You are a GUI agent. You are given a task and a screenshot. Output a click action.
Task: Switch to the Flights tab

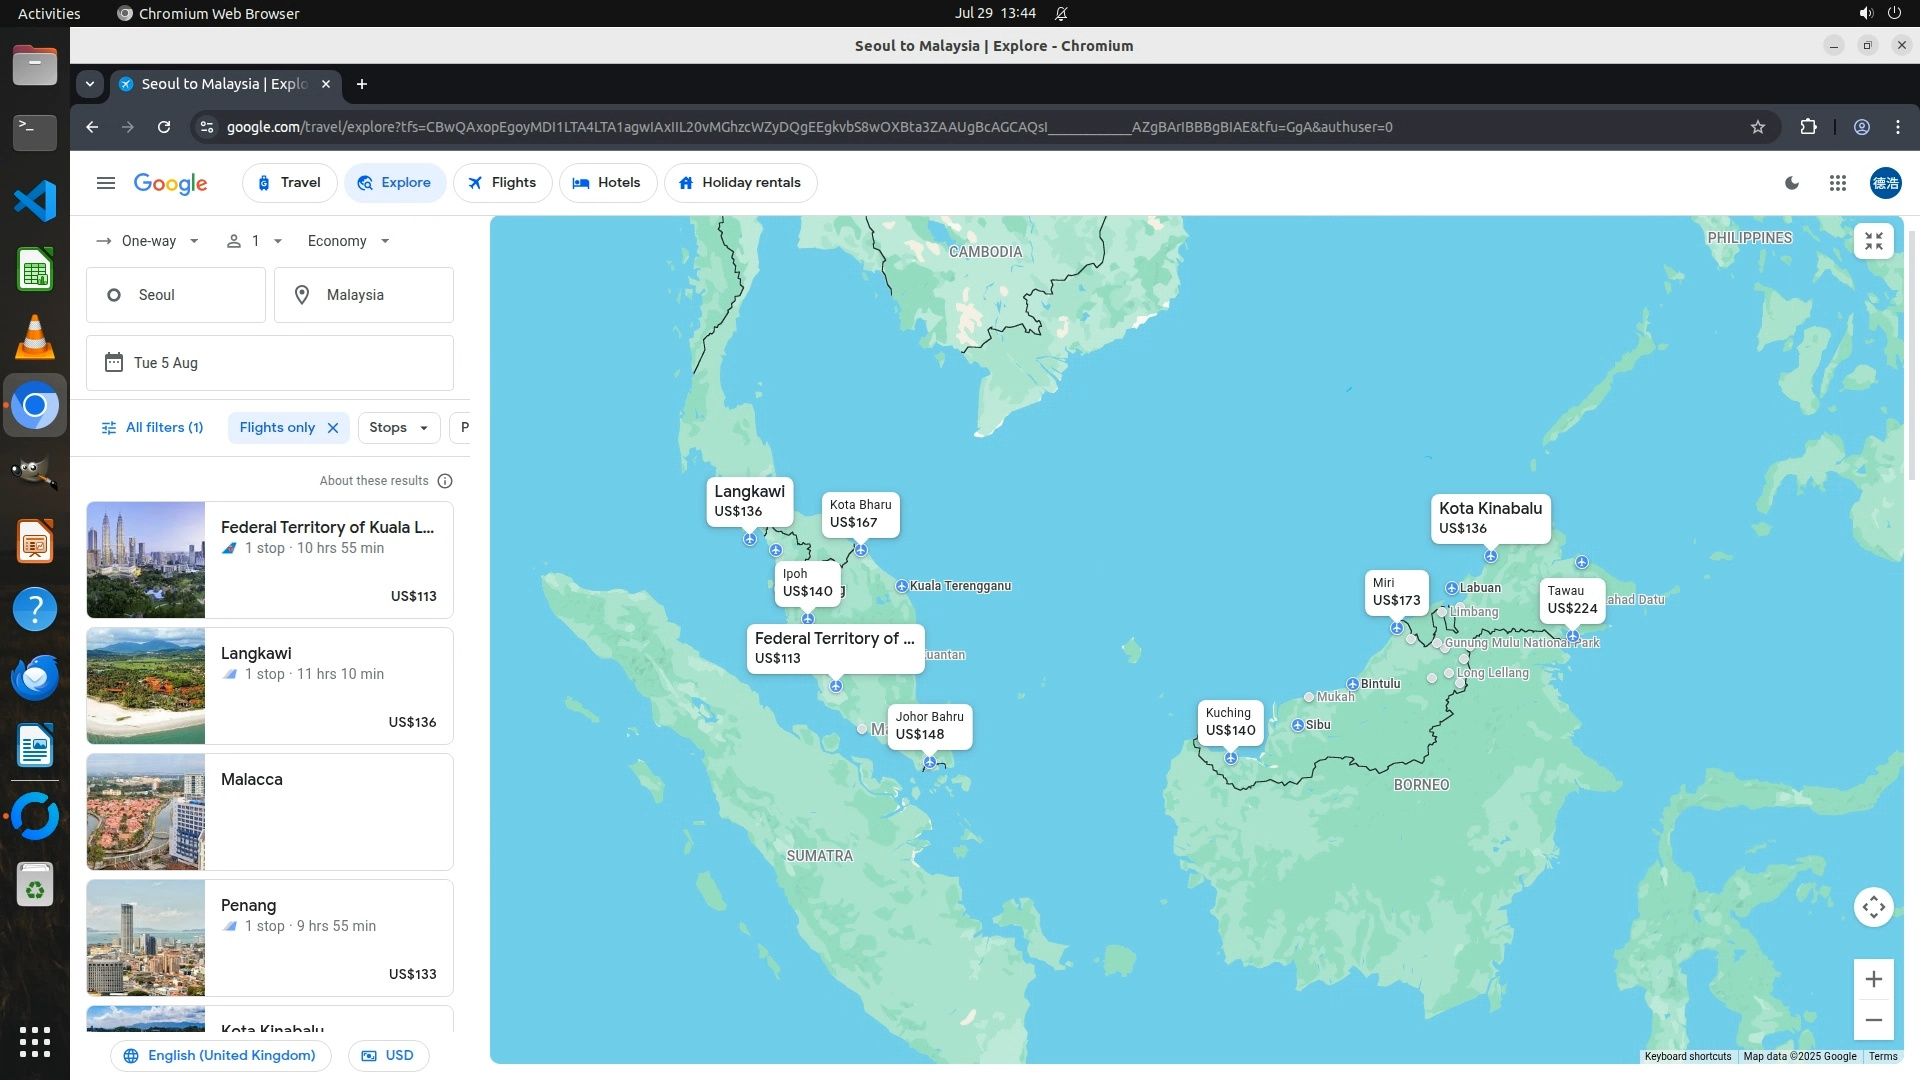pos(502,183)
